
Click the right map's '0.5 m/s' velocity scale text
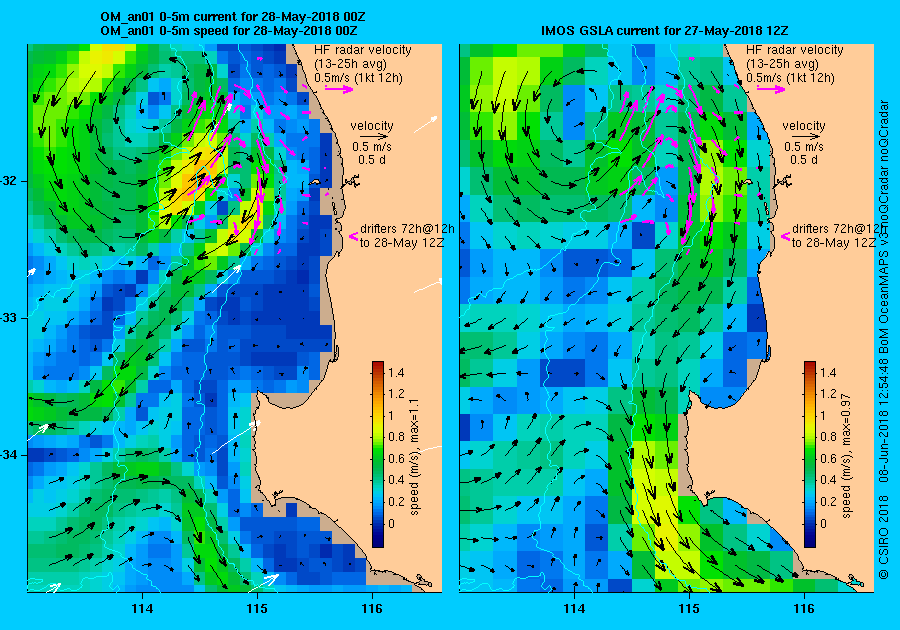pos(804,147)
